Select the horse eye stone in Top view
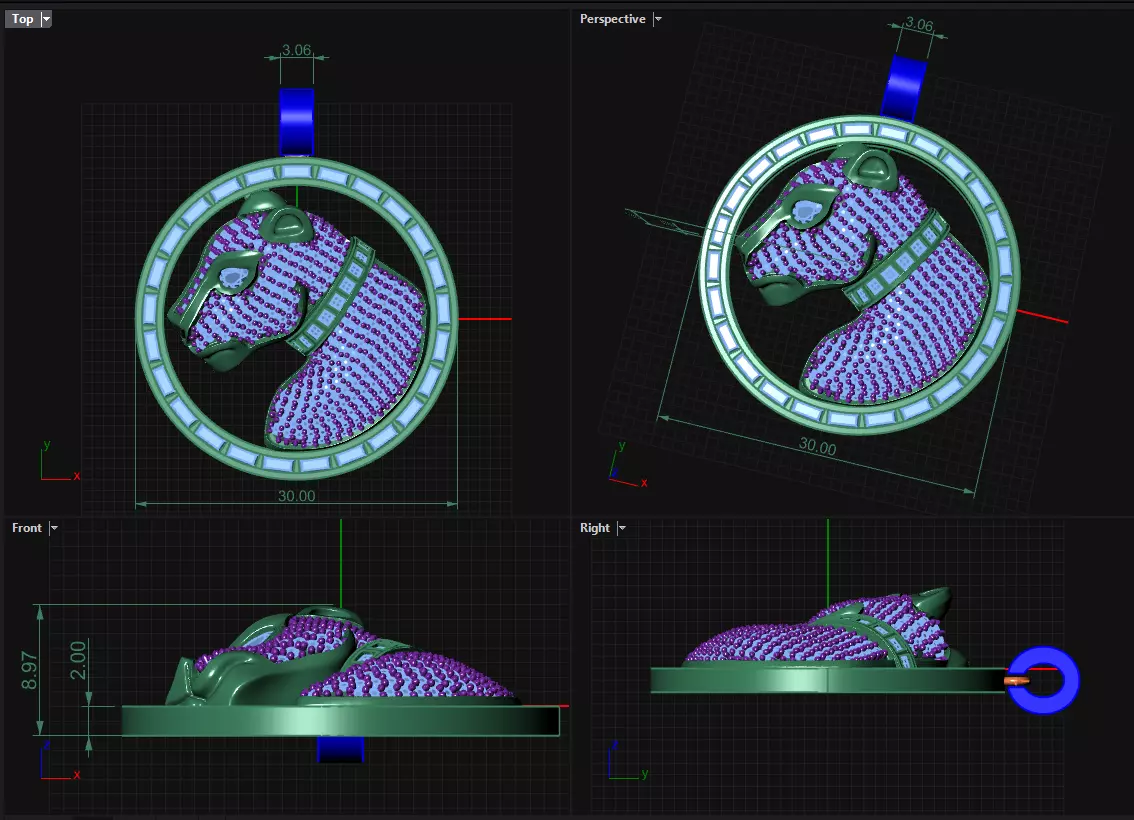The width and height of the screenshot is (1134, 820). click(232, 276)
